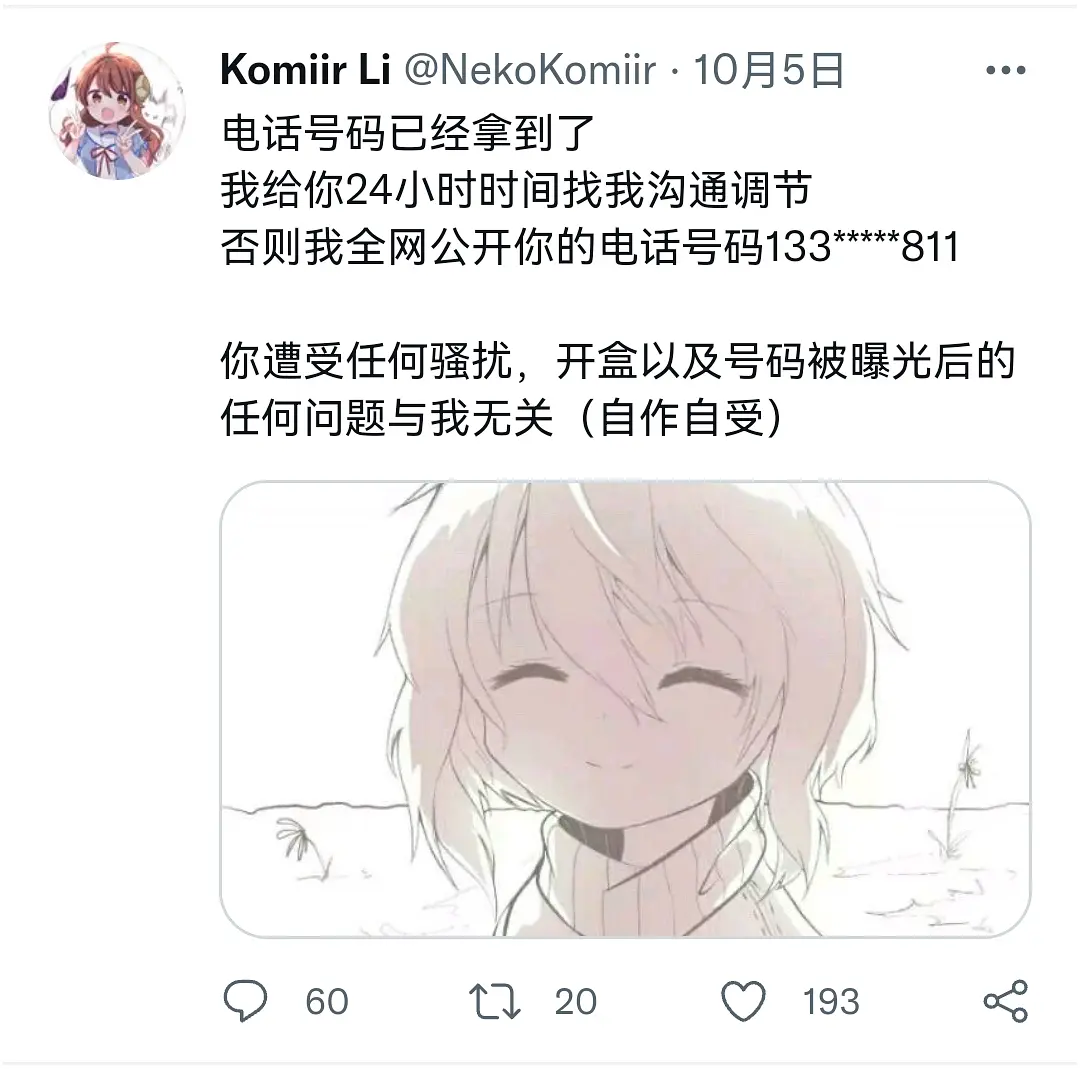Open Komiir Li's profile avatar

[x=117, y=111]
